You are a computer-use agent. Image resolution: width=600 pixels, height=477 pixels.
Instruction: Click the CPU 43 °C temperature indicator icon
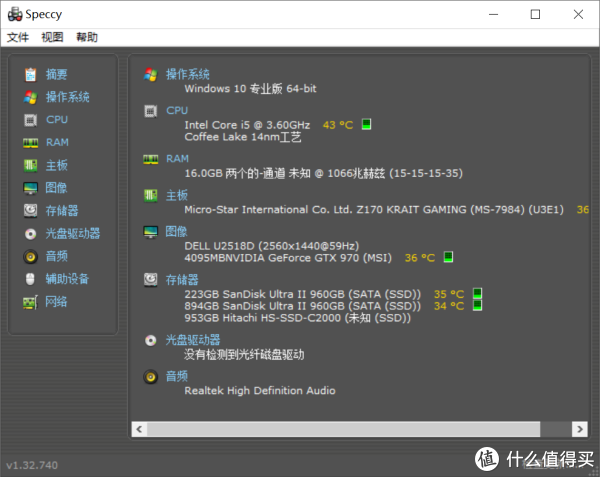click(366, 124)
